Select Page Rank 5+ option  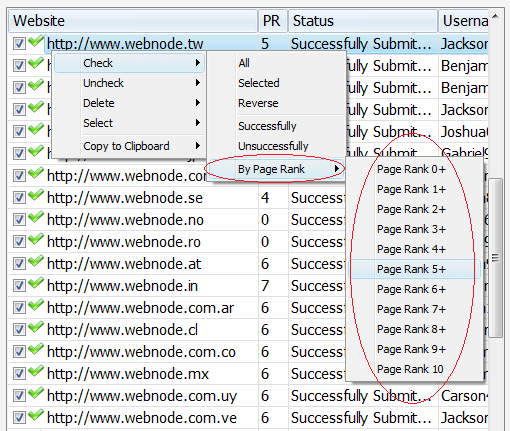click(414, 269)
